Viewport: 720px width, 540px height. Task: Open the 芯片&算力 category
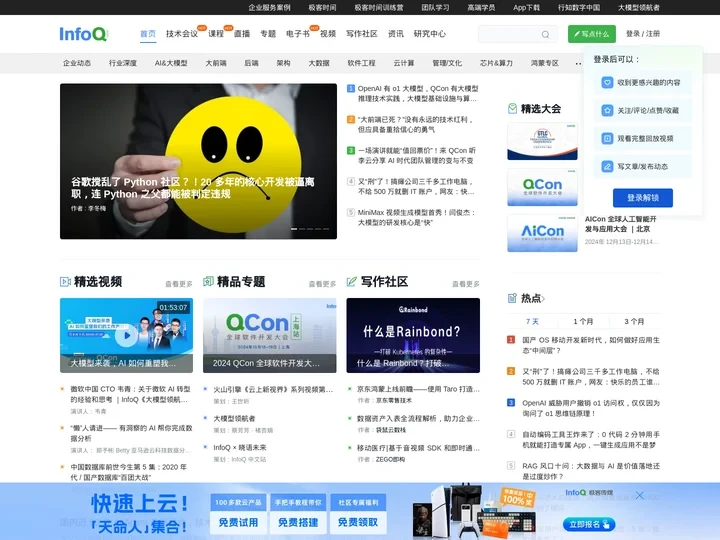[x=496, y=63]
